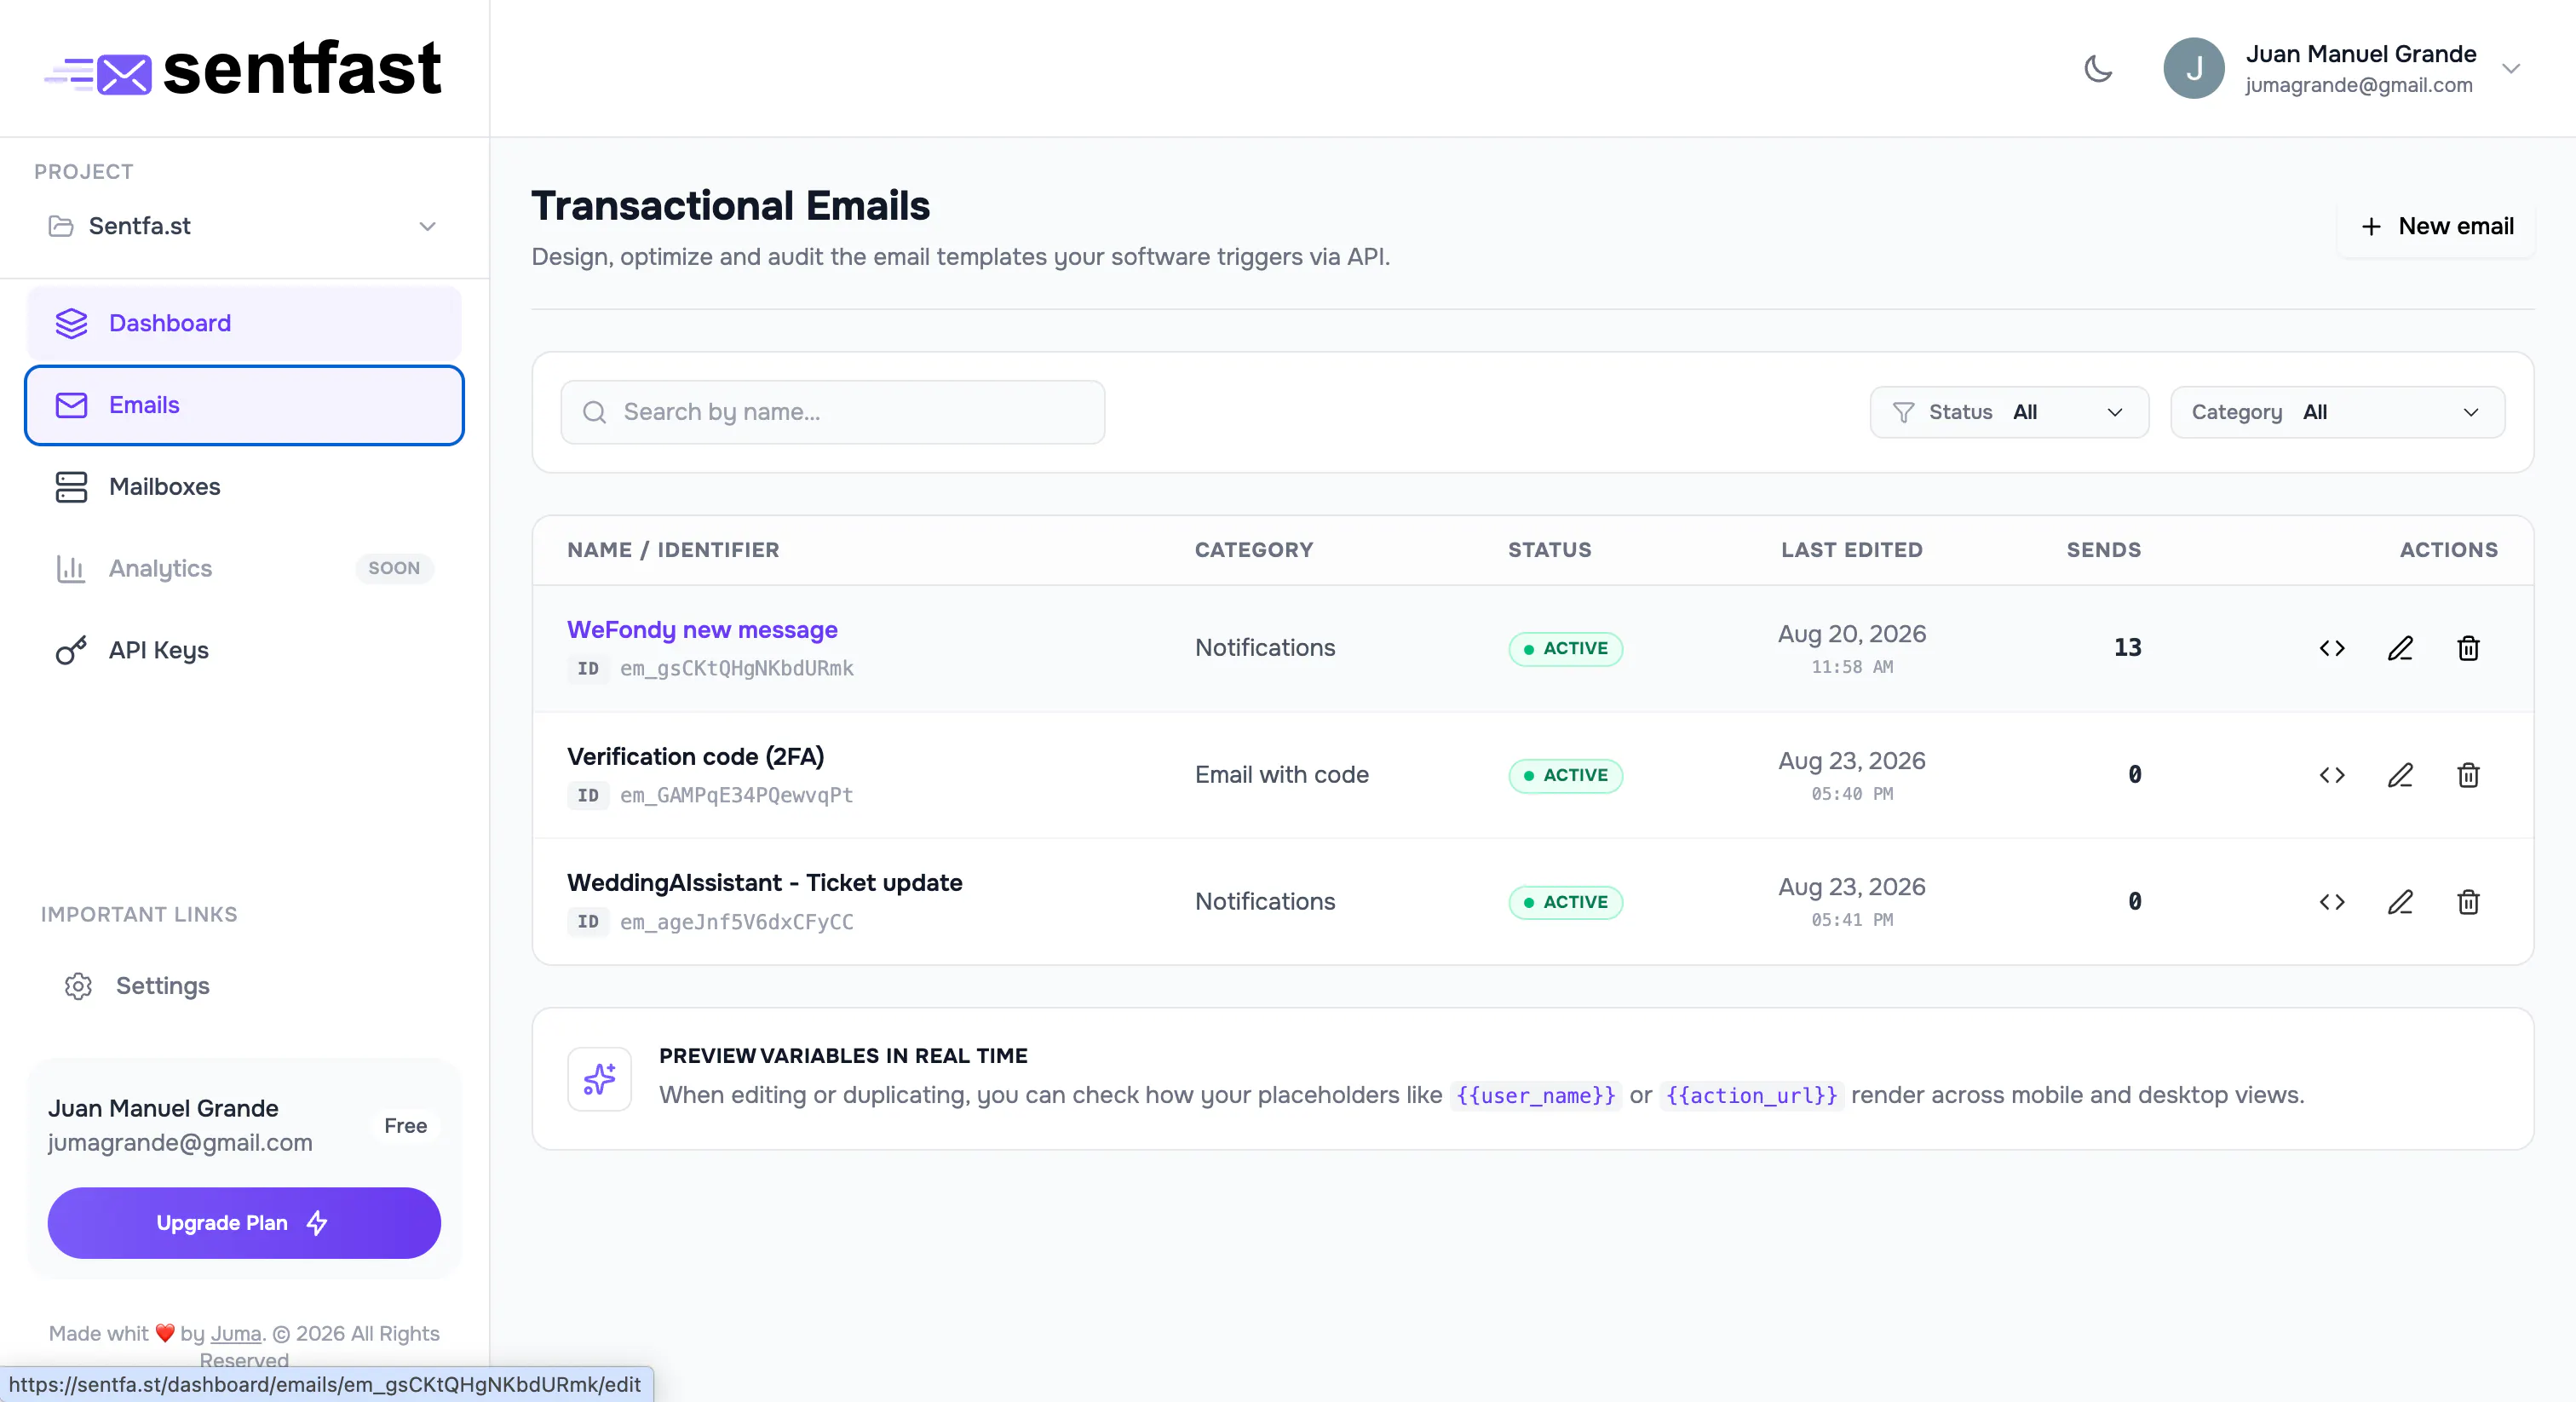2576x1402 pixels.
Task: Click the Sends column header
Action: [2103, 550]
